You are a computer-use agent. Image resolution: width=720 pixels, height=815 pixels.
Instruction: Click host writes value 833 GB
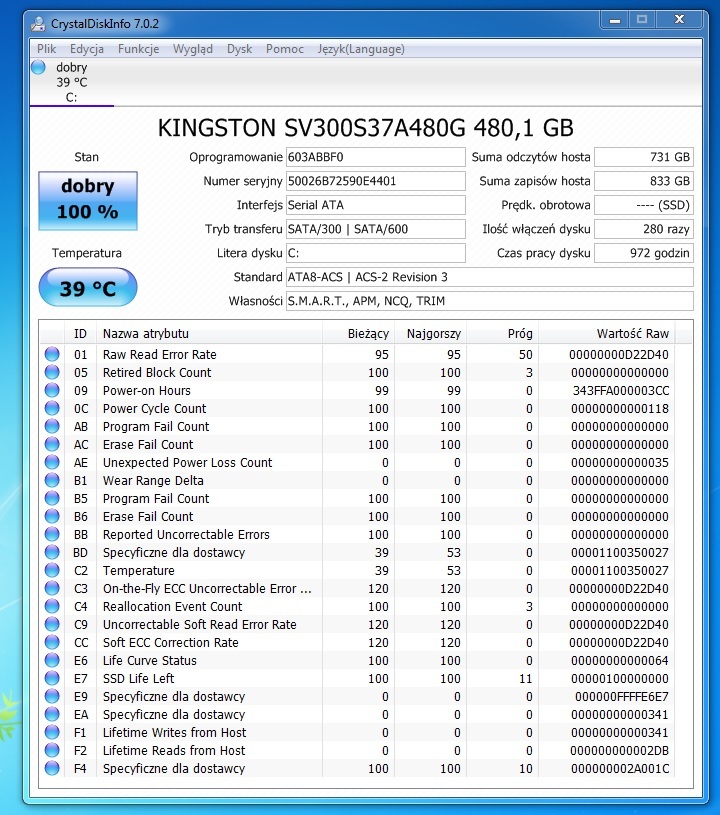644,181
